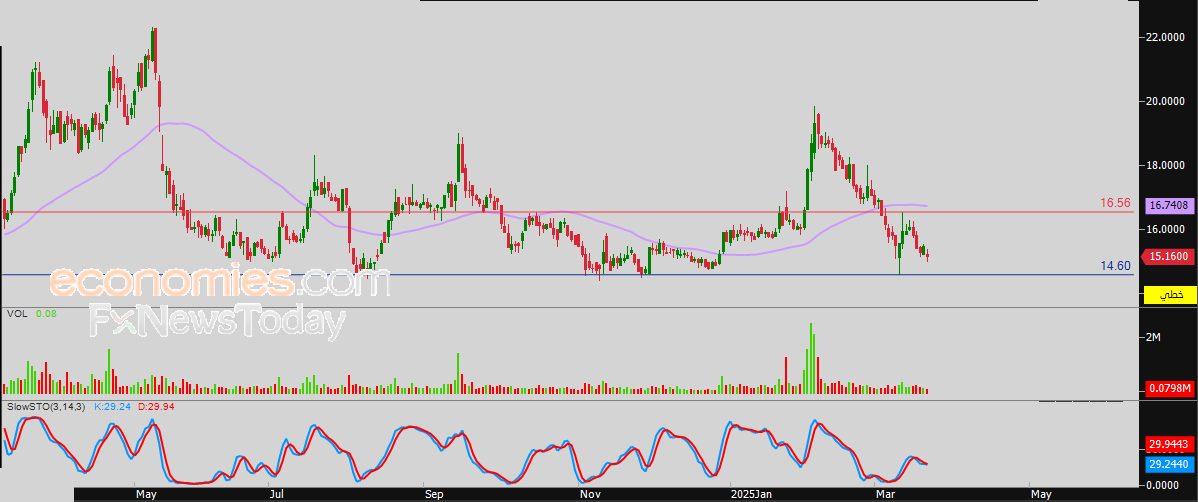Image resolution: width=1198 pixels, height=502 pixels.
Task: Click the Sep timeline label
Action: click(434, 495)
